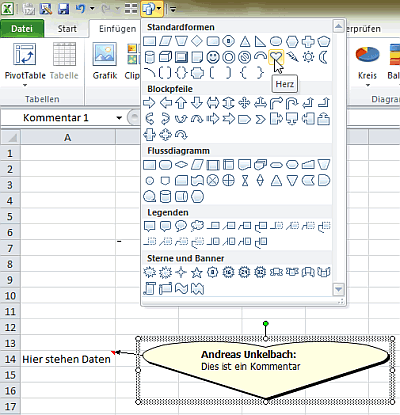Screen dimensions: 400x415
Task: Choose the Cylinder (can) shape
Action: 149,57
